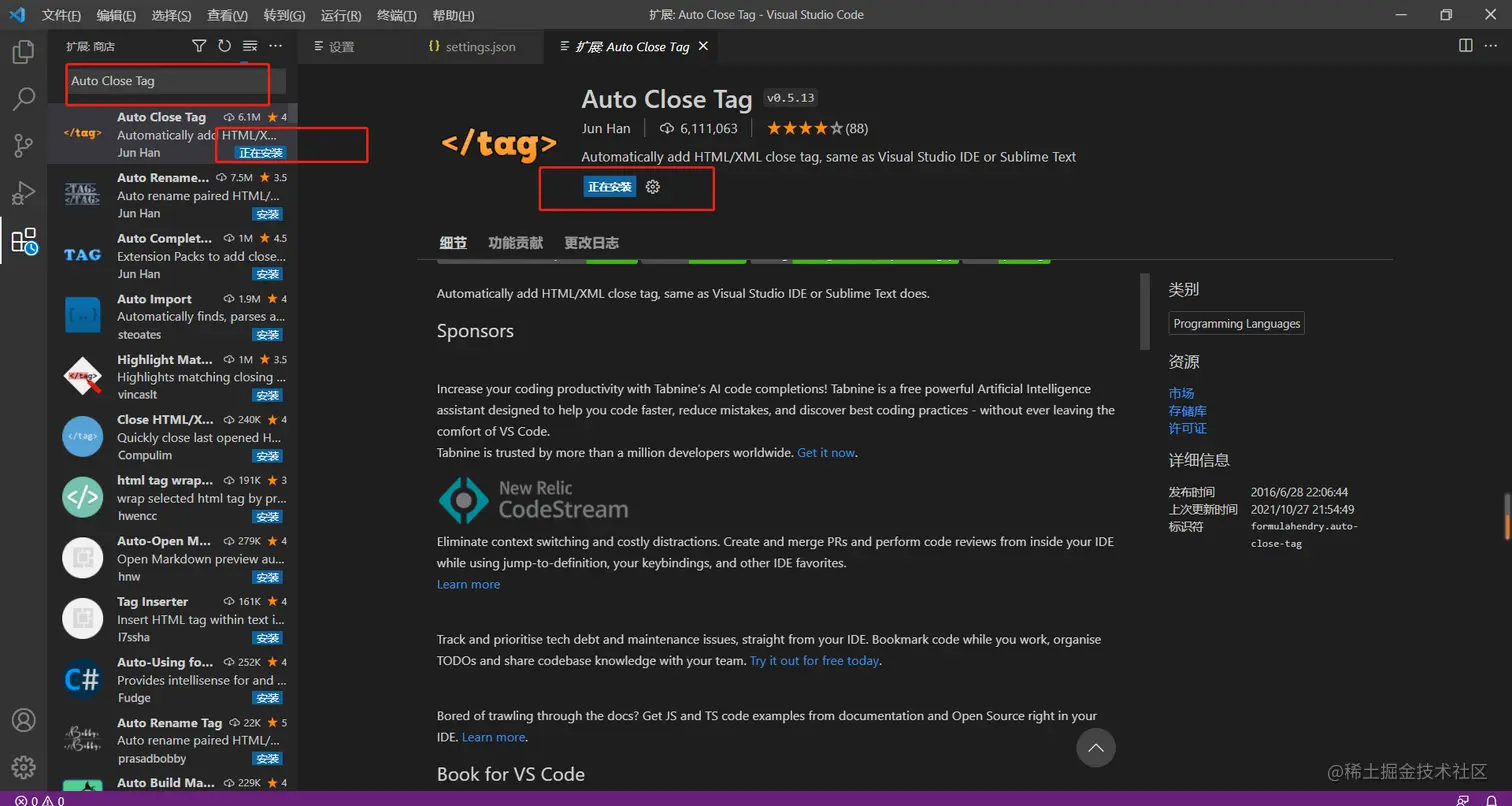The height and width of the screenshot is (806, 1512).
Task: Open editor more actions ellipsis
Action: pos(1491,46)
